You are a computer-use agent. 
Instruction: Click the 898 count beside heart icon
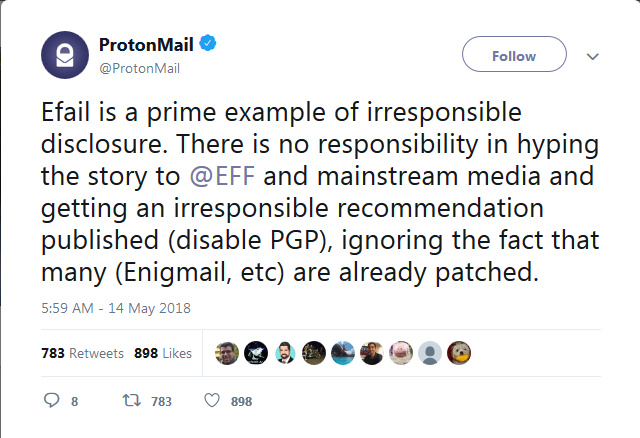[x=241, y=401]
